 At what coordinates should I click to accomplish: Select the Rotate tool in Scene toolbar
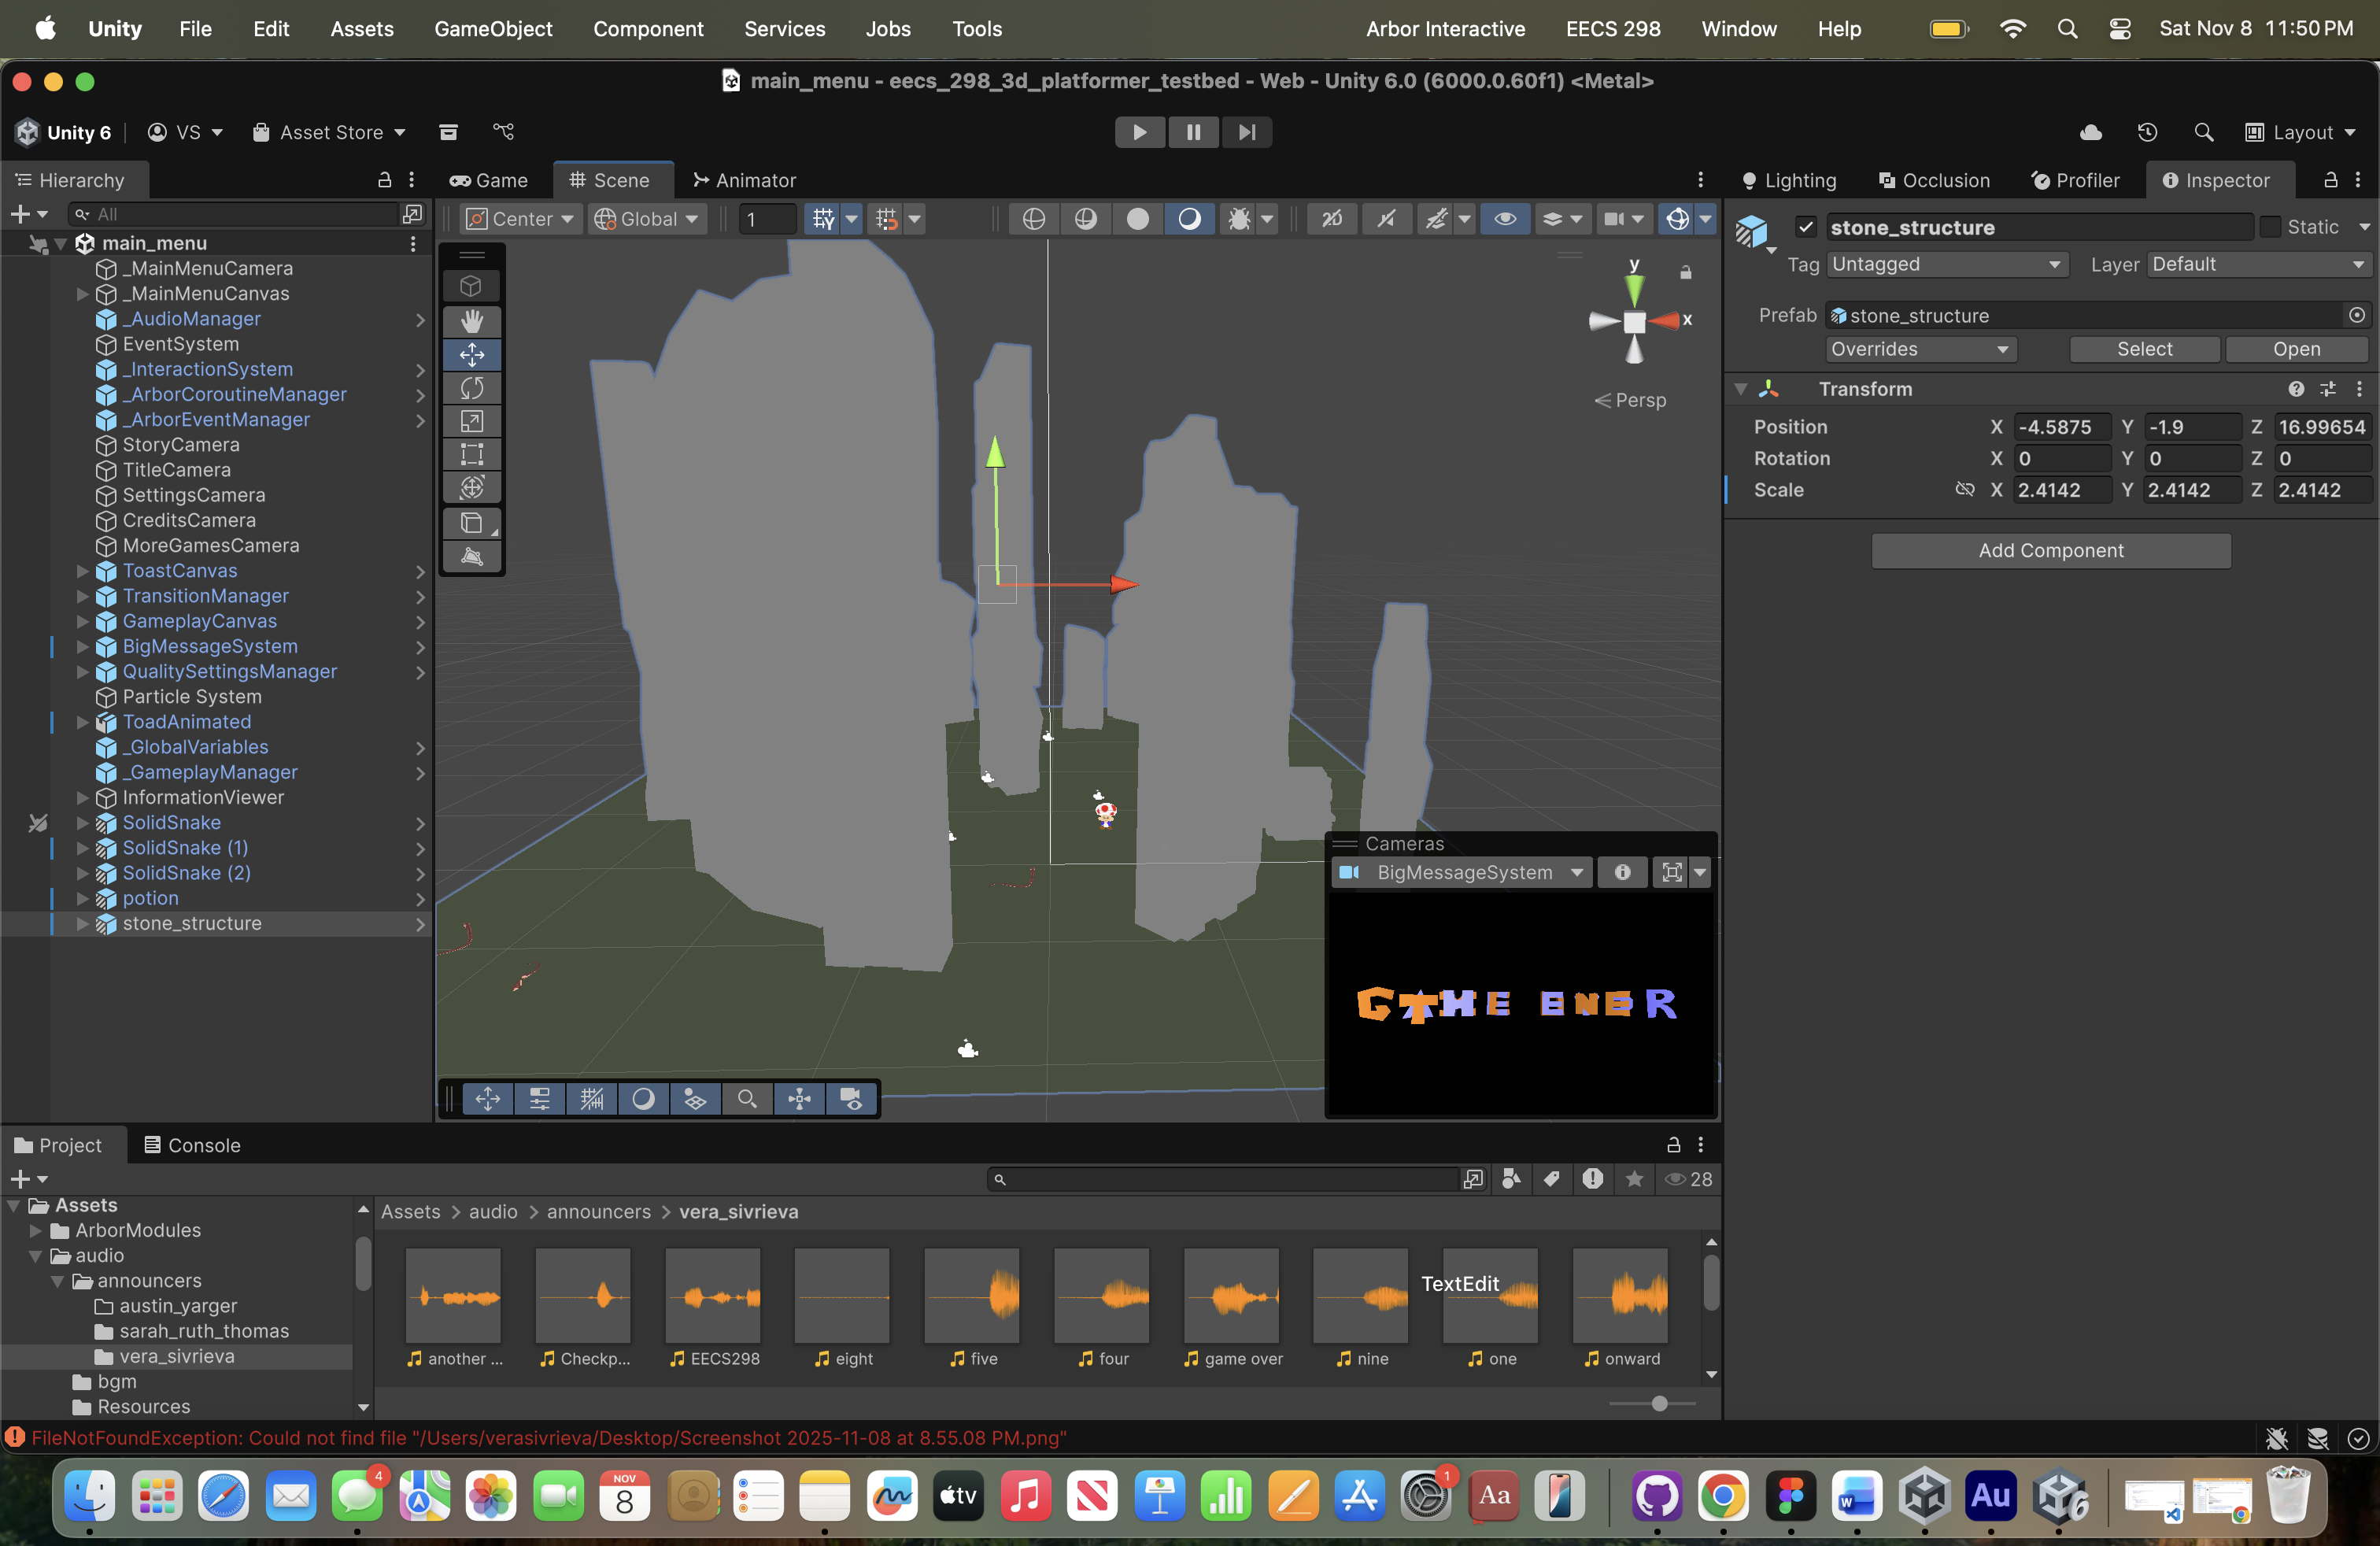point(472,388)
